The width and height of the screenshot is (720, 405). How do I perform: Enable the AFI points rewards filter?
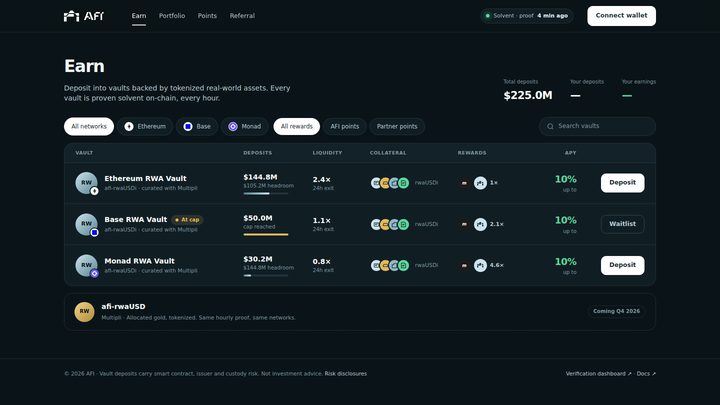tap(344, 126)
